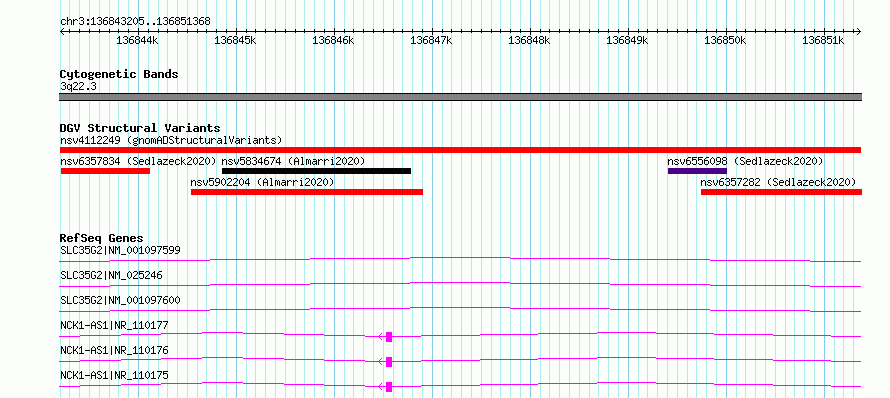The height and width of the screenshot is (398, 890).
Task: Click the red nsv4112249 gnomAD variant bar
Action: tap(460, 150)
